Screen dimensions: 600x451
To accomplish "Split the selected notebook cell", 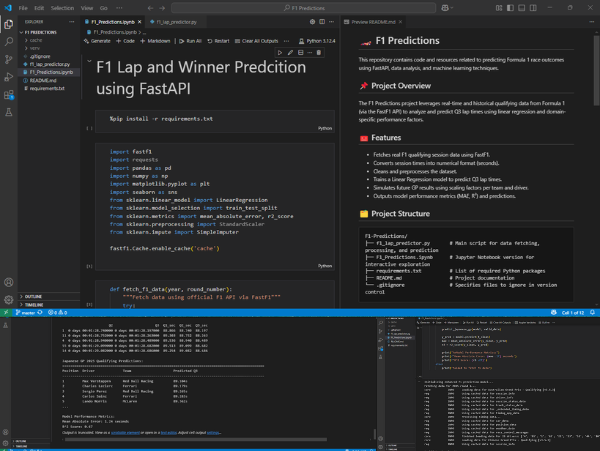I will 300,52.
